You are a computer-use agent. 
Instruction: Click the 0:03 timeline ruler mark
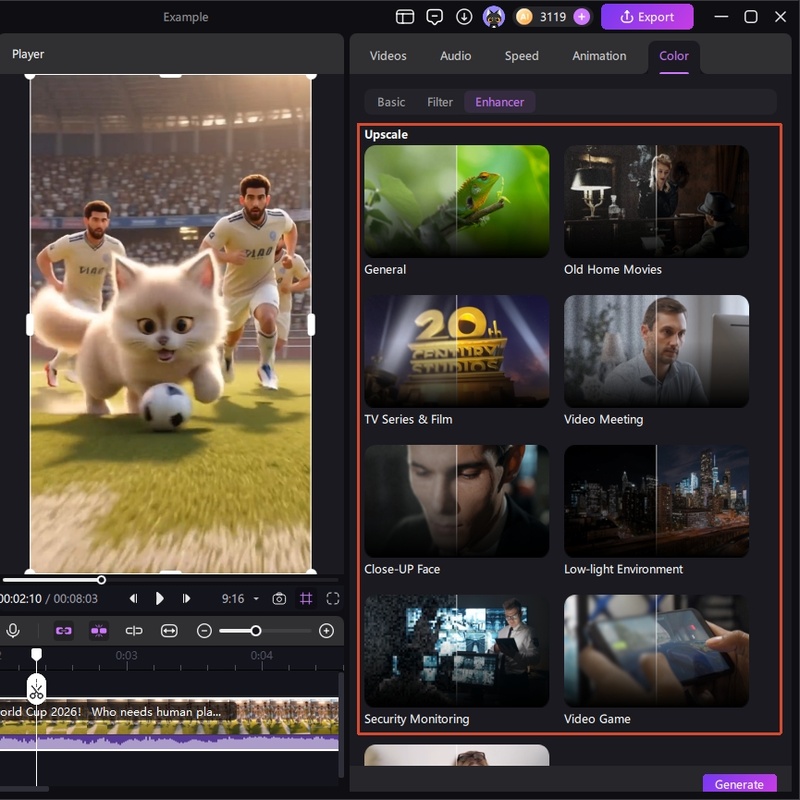(126, 655)
